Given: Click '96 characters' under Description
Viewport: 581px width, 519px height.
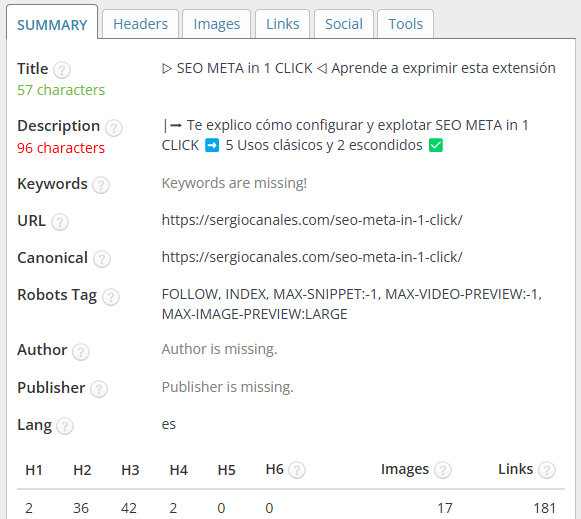Looking at the screenshot, I should 61,148.
